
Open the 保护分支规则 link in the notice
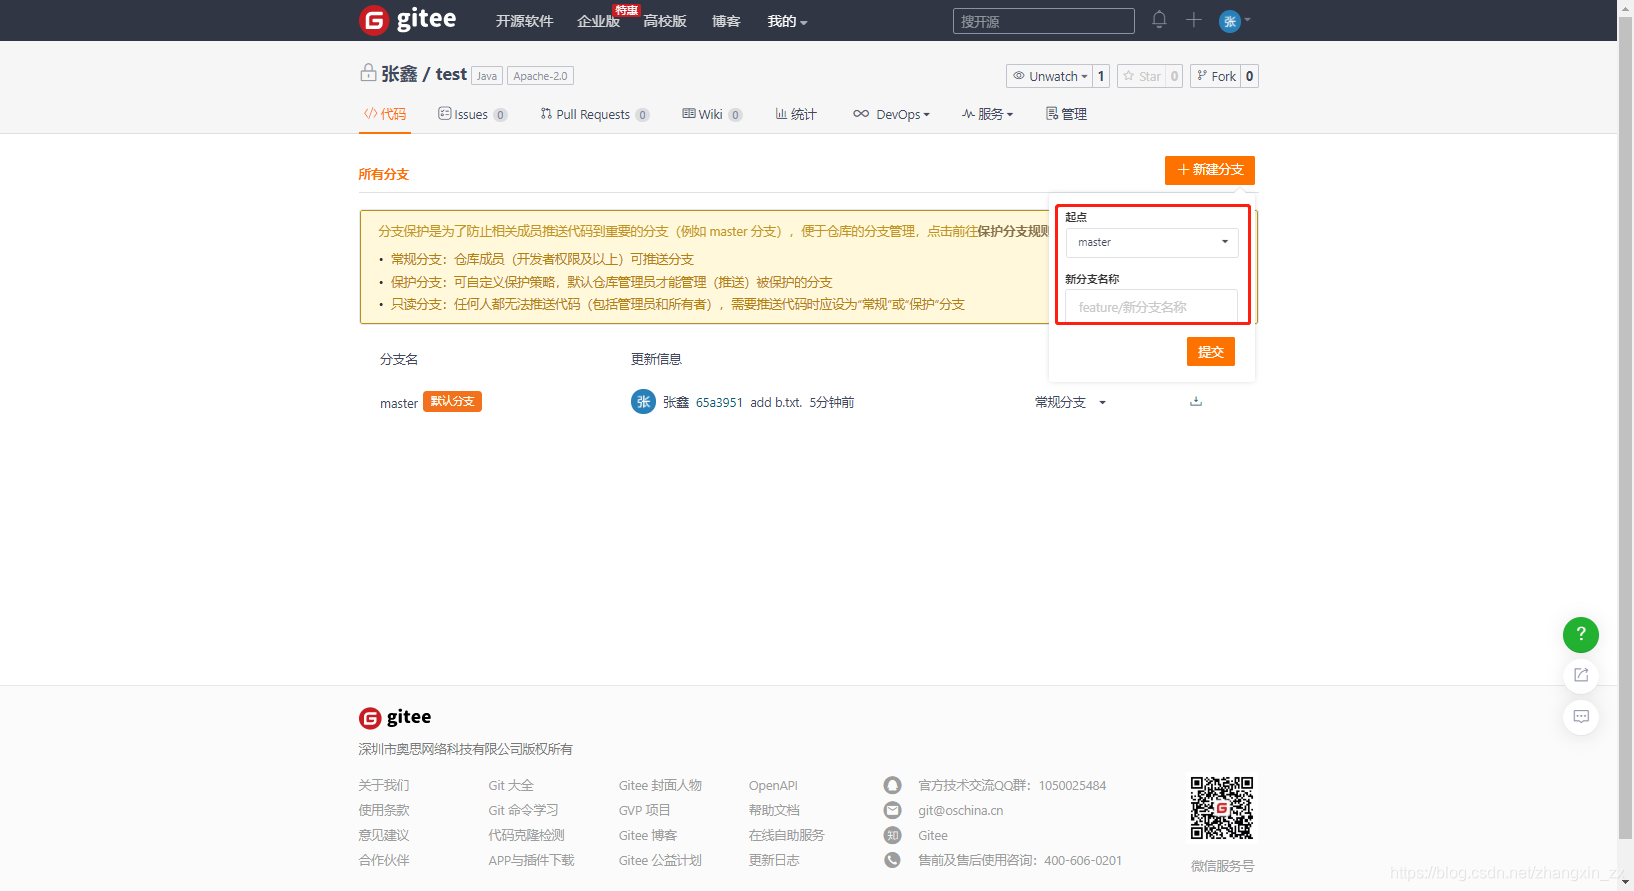pos(1013,231)
